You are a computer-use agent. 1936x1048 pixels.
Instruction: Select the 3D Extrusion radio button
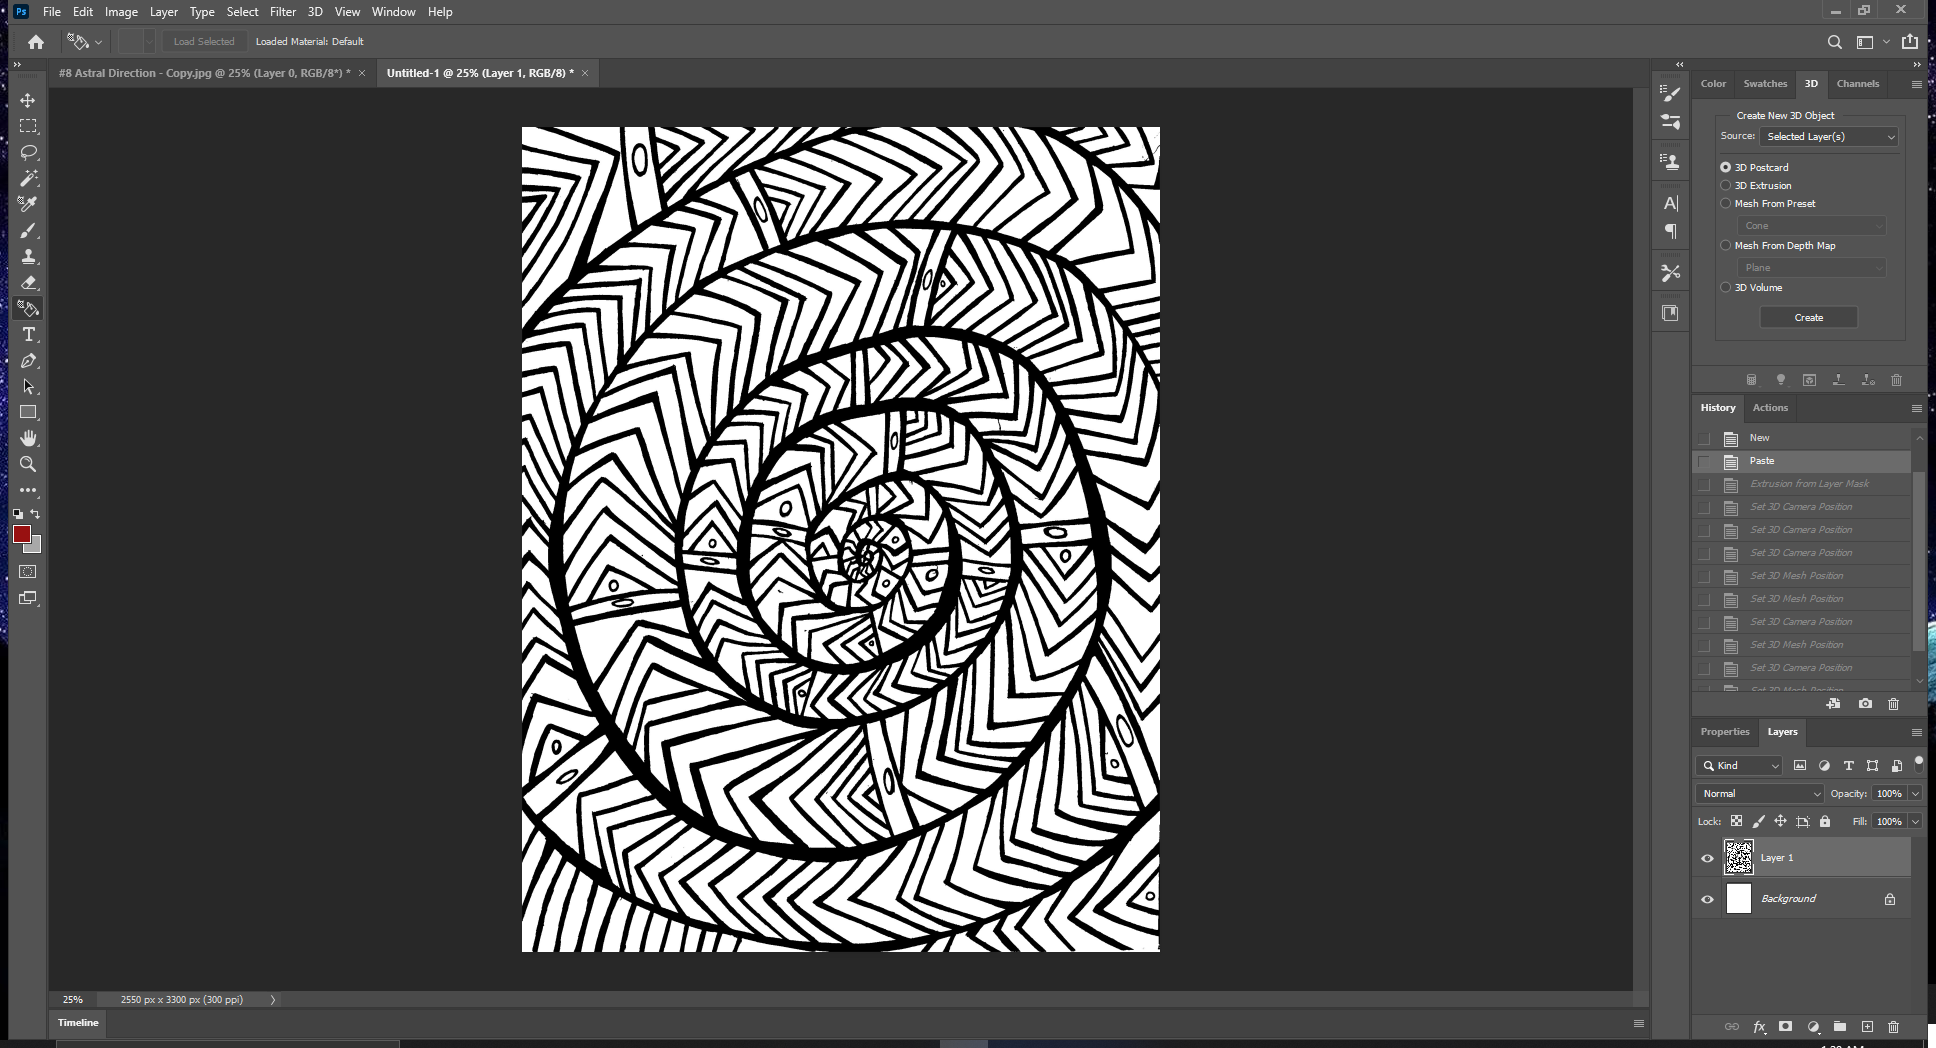click(1725, 185)
